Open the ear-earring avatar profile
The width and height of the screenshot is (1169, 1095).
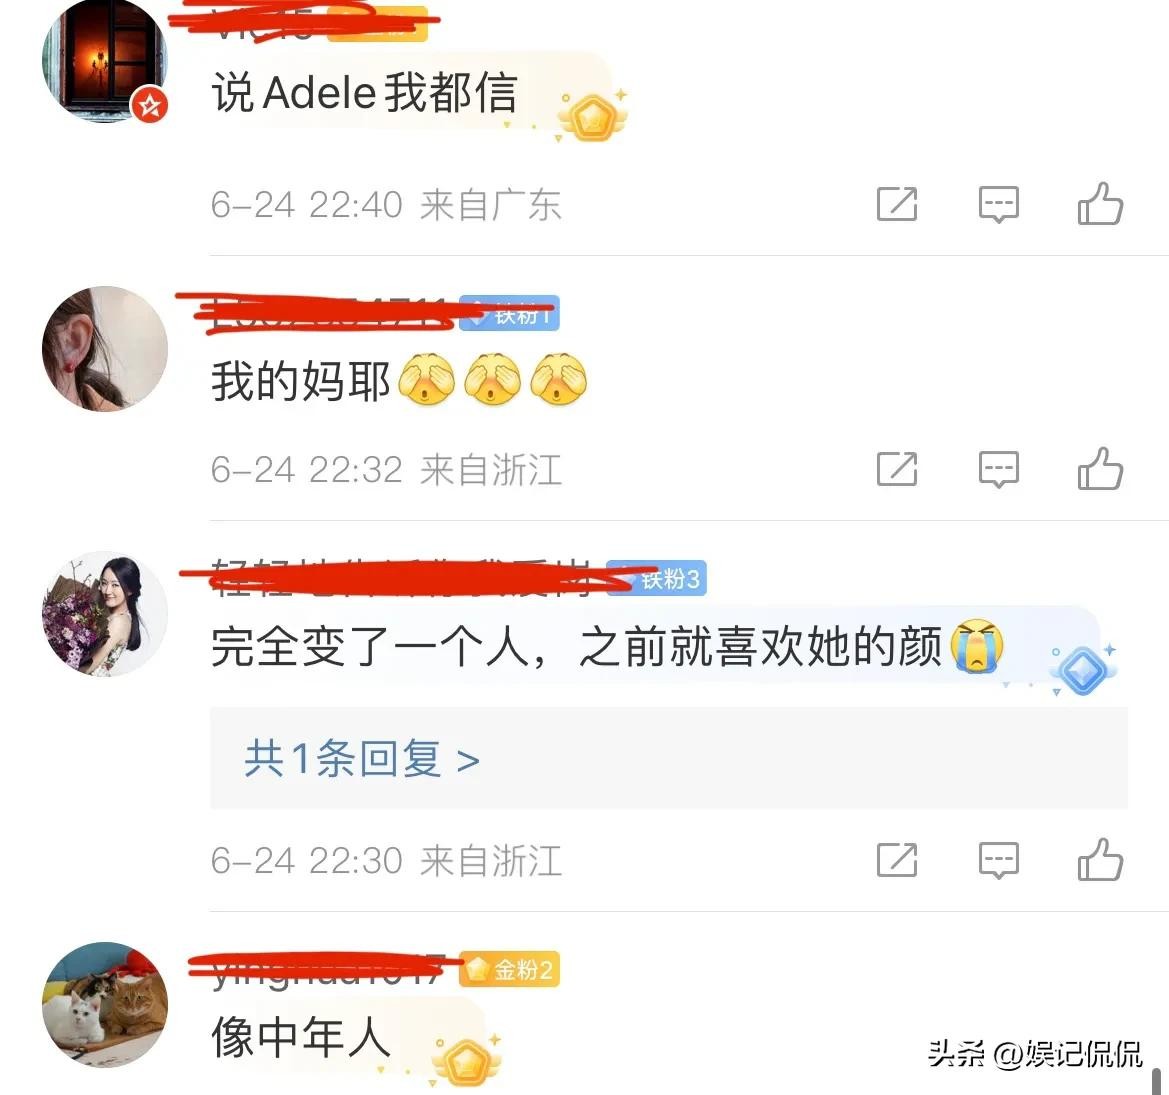105,349
